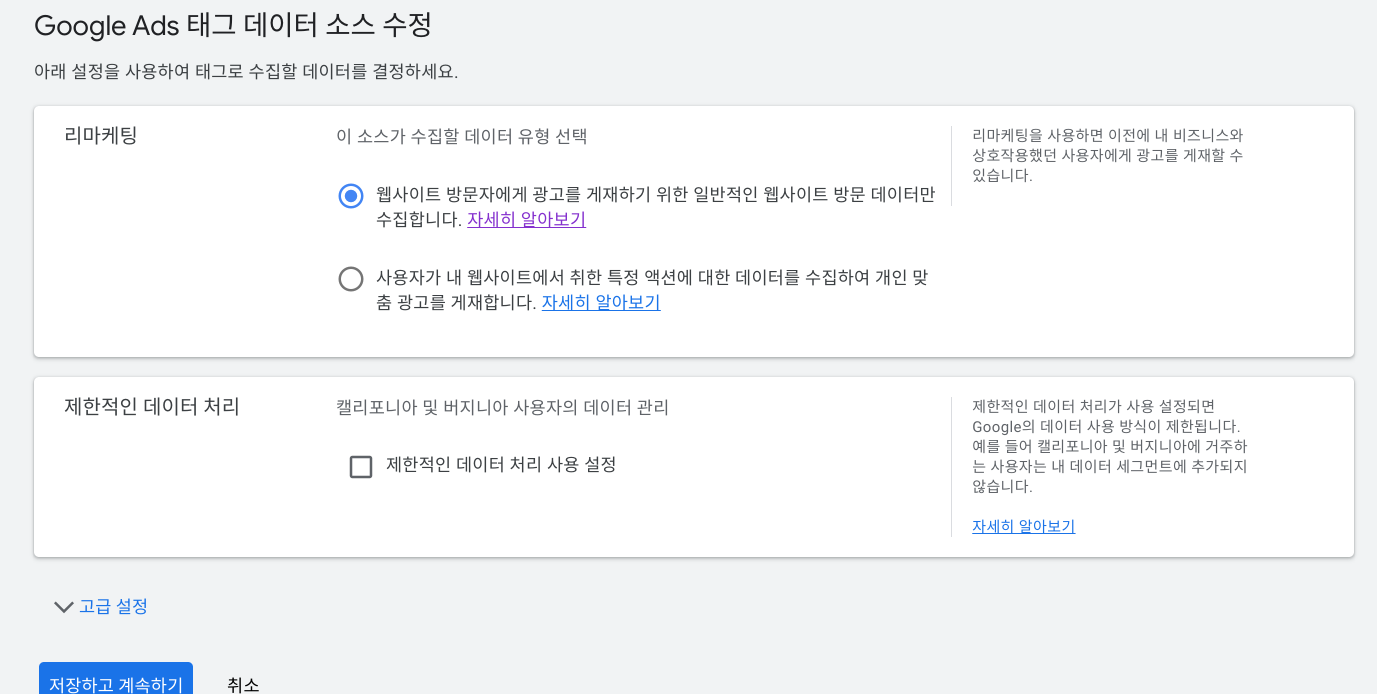Click the text 캘리포니아 및 버지니아 사용자의 데이터 관리

tap(502, 407)
